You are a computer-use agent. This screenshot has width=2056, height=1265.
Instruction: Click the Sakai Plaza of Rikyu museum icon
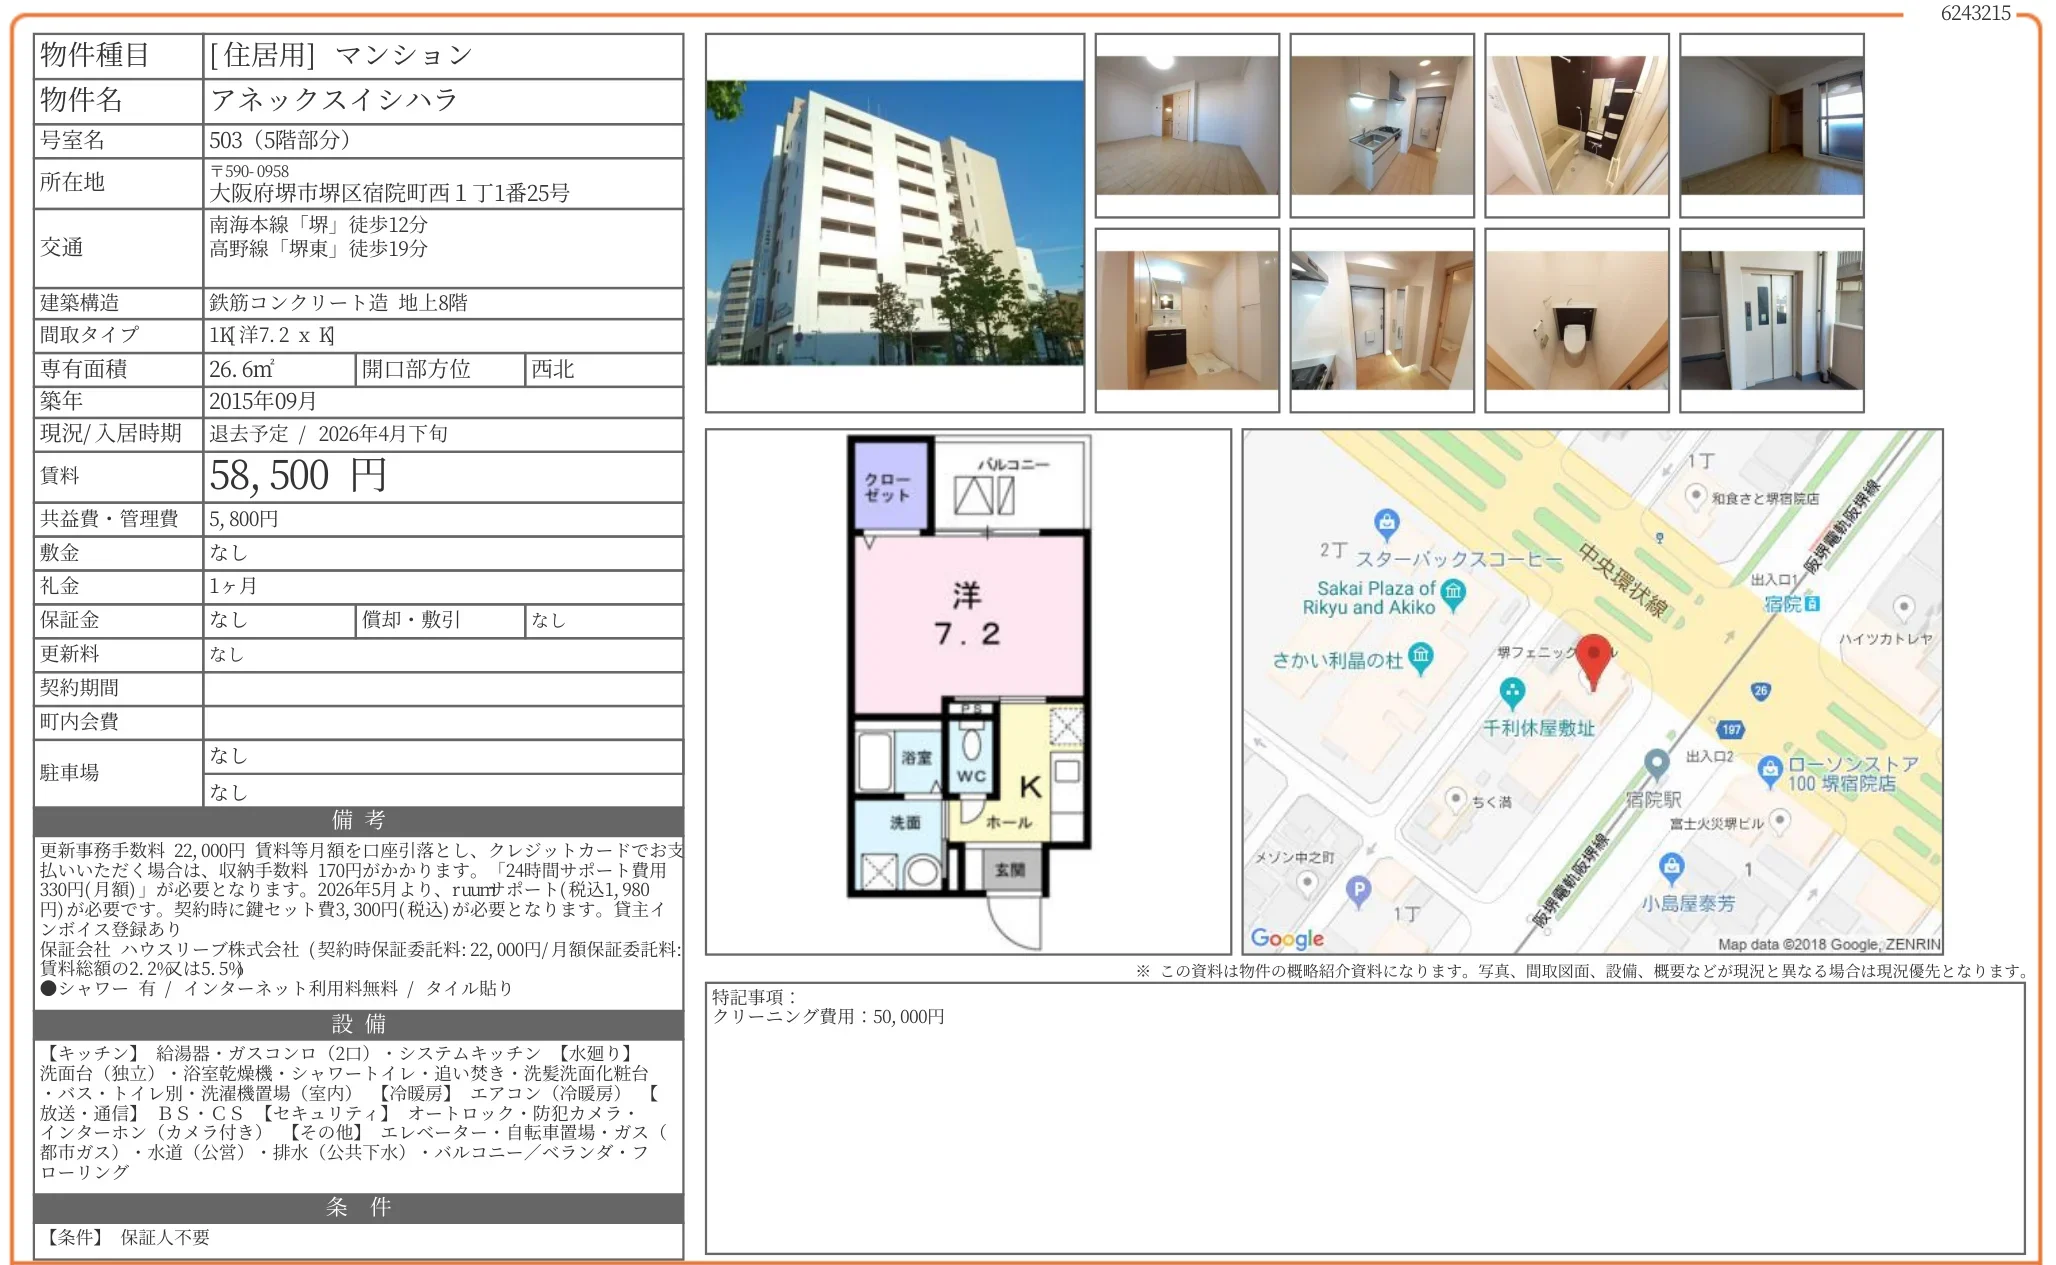click(1453, 592)
